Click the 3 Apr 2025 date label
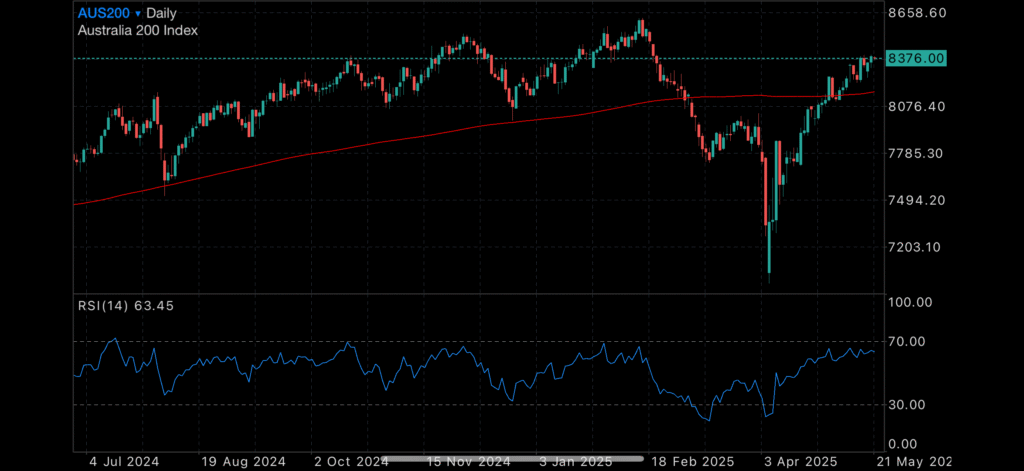Screen dimensions: 1024x471 pos(799,463)
